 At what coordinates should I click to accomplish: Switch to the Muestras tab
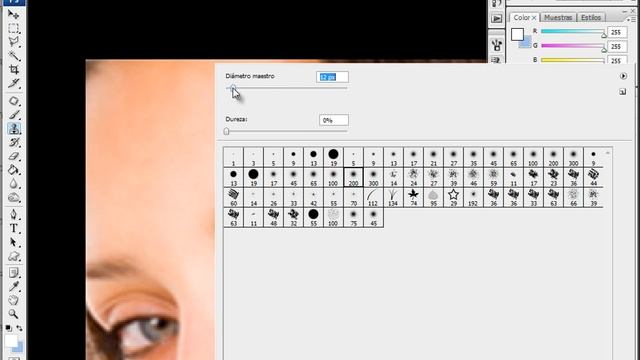coord(558,18)
